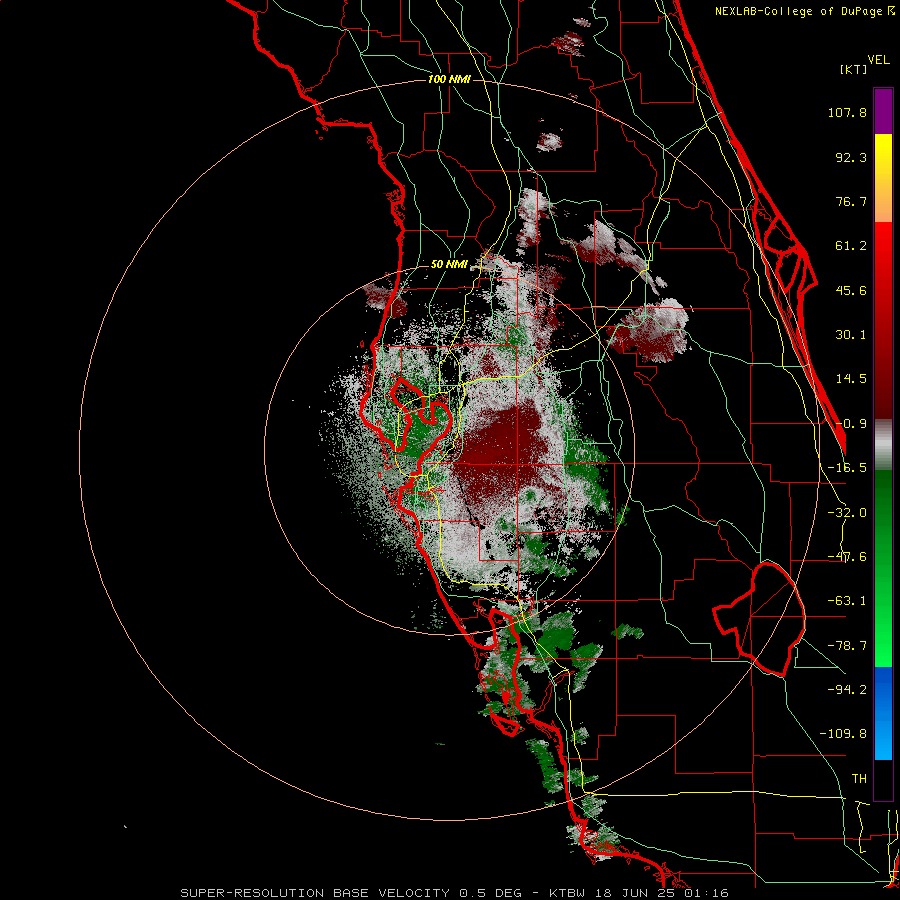This screenshot has height=900, width=900.
Task: Click the yellow-orange segment of the color bar
Action: click(883, 178)
